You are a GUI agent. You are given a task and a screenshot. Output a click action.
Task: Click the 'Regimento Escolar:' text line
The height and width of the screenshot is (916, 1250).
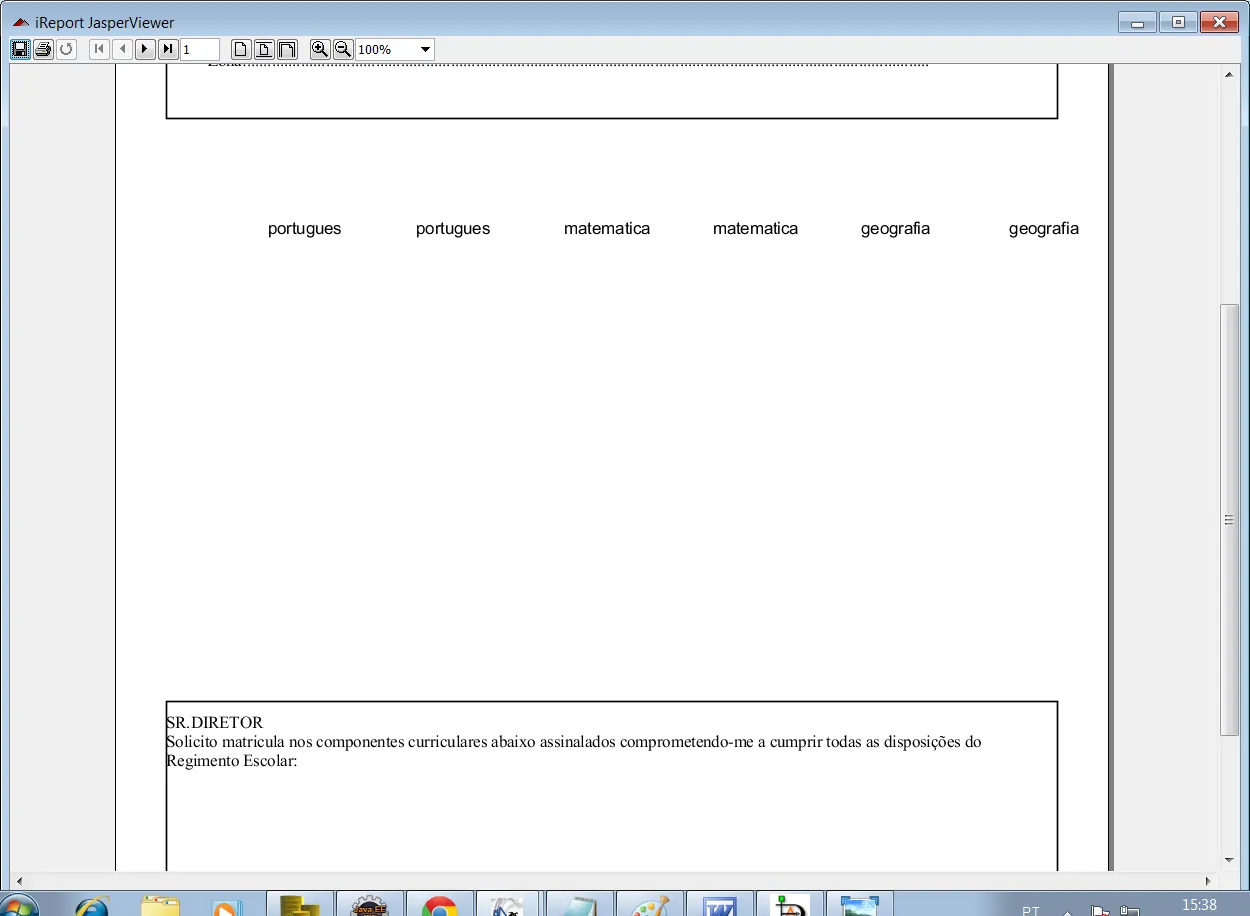232,761
